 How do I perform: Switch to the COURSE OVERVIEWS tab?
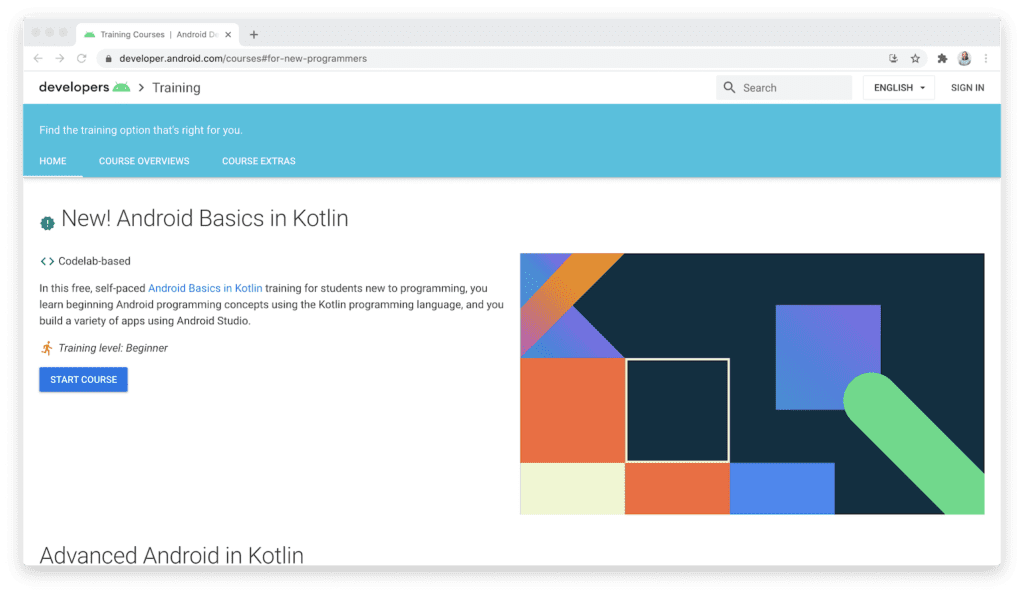pos(144,161)
